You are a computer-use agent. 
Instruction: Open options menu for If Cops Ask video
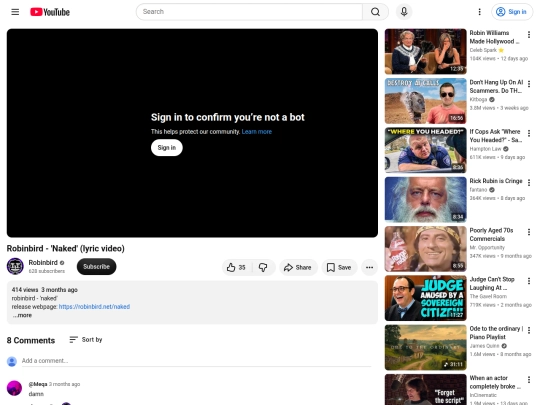coord(529,133)
